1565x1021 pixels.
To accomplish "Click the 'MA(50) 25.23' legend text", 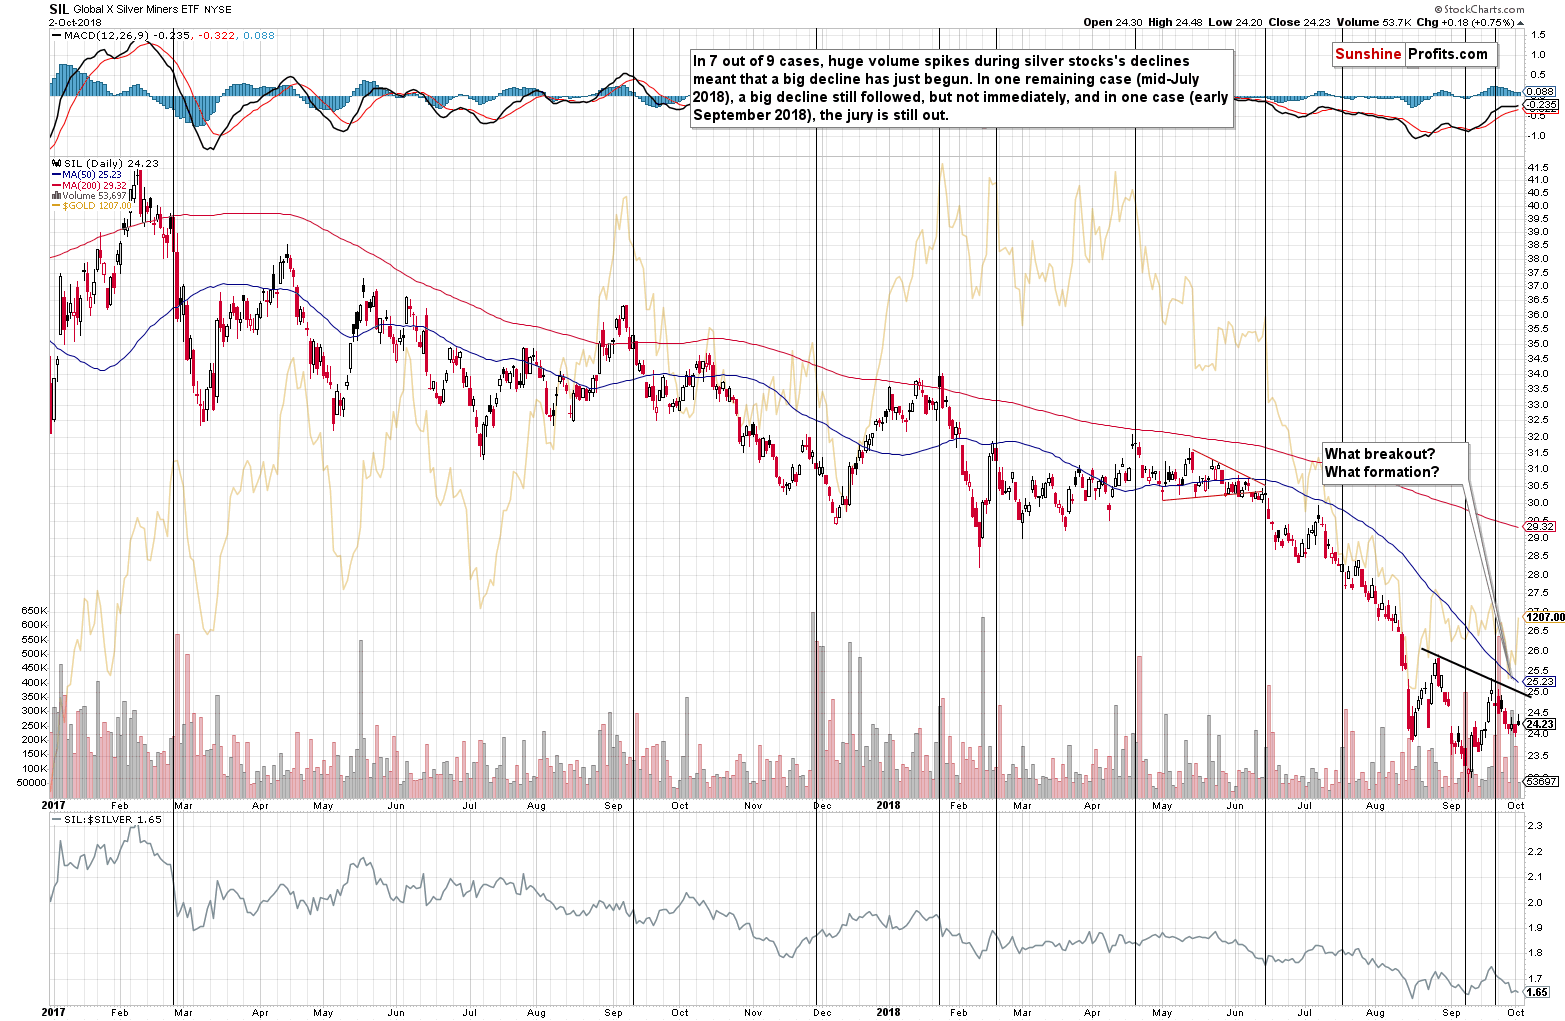I will click(92, 174).
